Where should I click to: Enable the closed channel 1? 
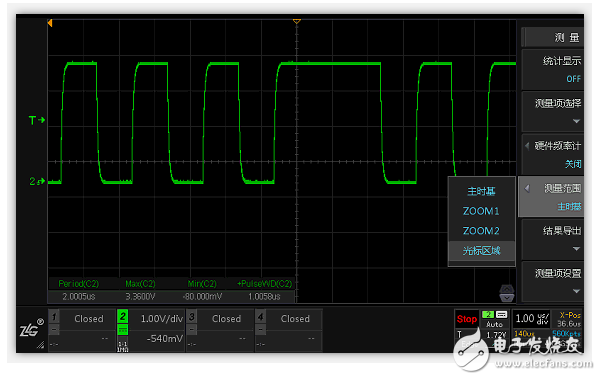[82, 330]
